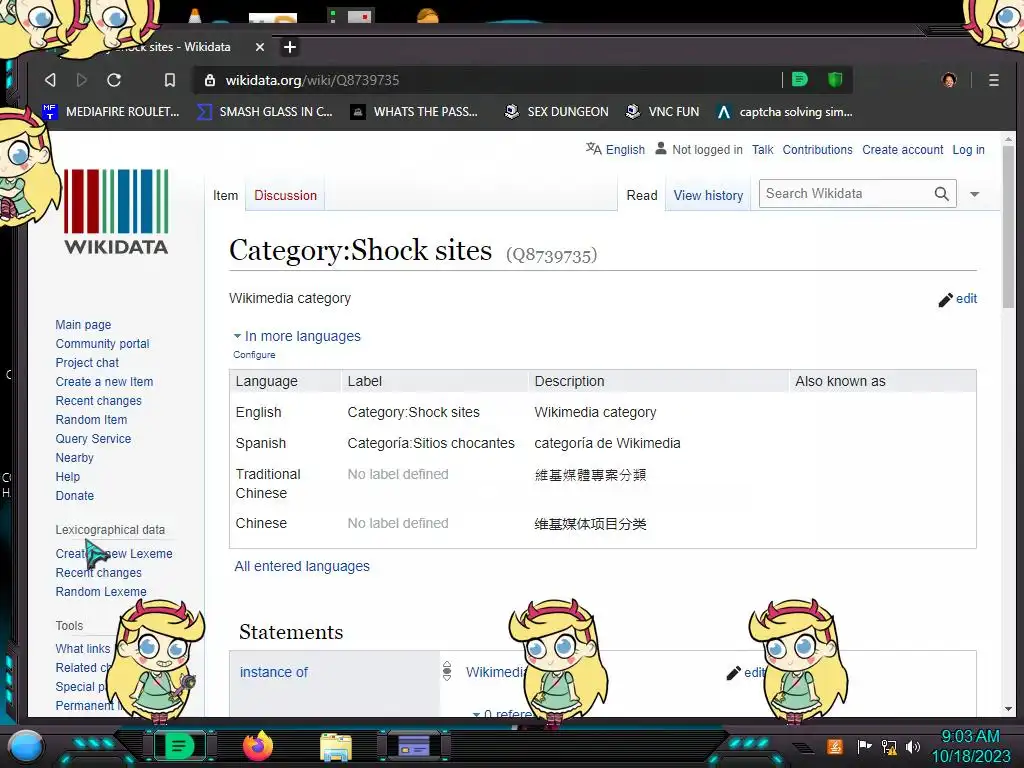Click the Start orb

click(26, 746)
